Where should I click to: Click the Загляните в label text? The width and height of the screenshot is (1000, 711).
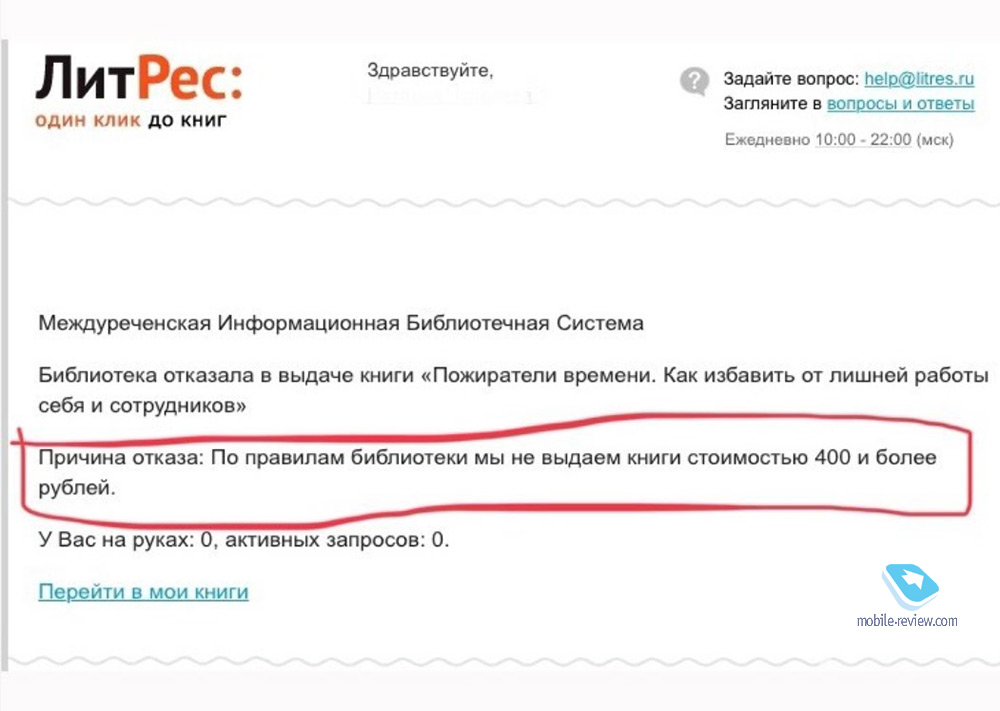coord(772,103)
